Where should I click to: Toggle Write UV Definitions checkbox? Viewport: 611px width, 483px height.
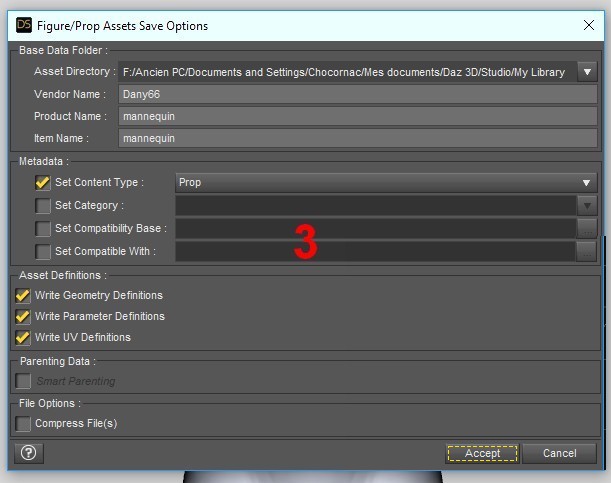[x=23, y=337]
